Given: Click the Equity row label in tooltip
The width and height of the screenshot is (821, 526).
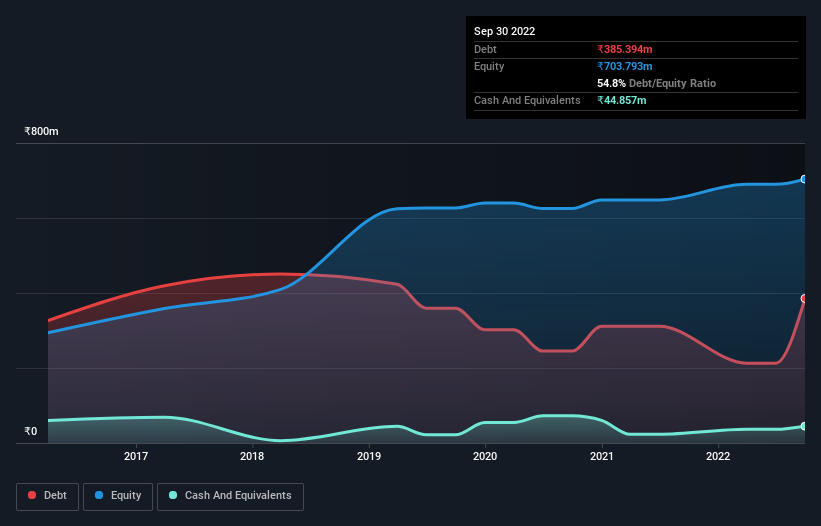Looking at the screenshot, I should point(489,66).
